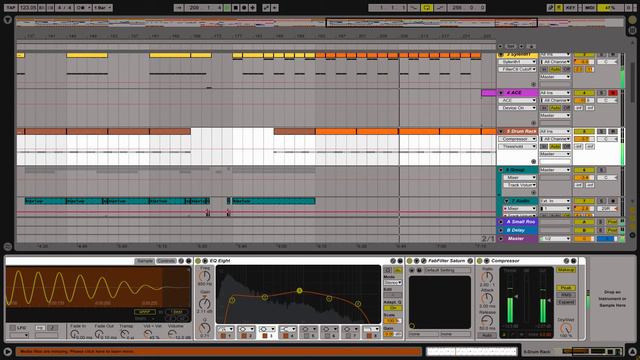Collapse the 6 Group track fold arrow
Image resolution: width=640 pixels, height=360 pixels.
click(x=501, y=170)
